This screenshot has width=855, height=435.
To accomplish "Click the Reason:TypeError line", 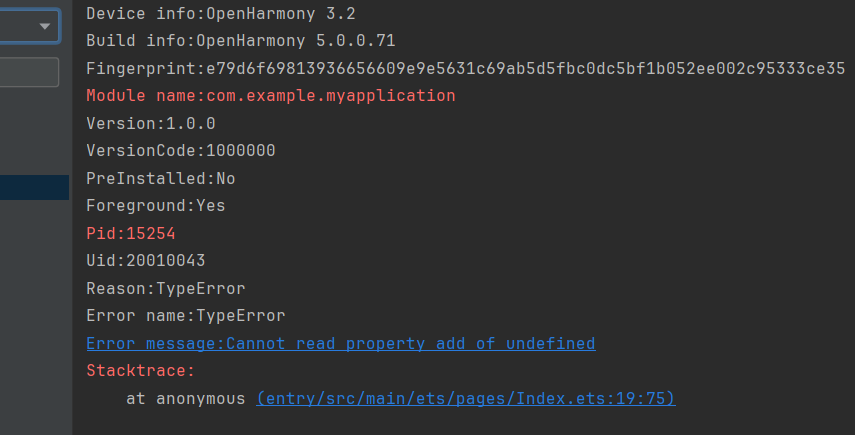I will 165,288.
